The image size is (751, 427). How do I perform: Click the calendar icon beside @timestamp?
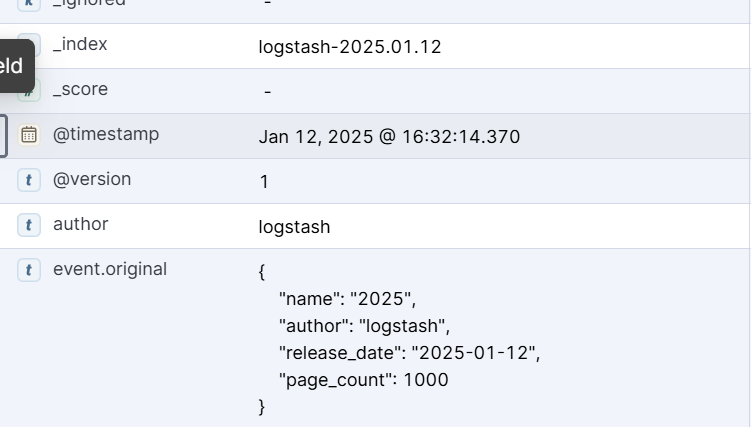tap(29, 135)
